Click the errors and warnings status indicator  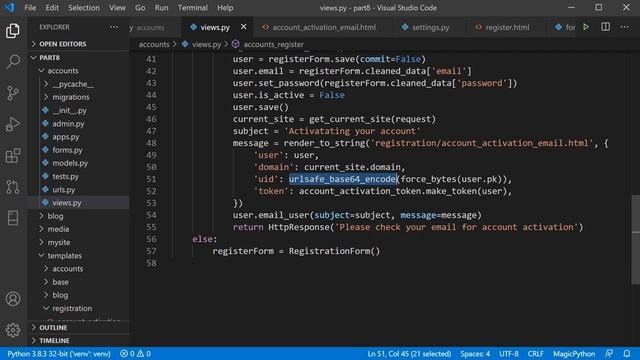tap(135, 353)
